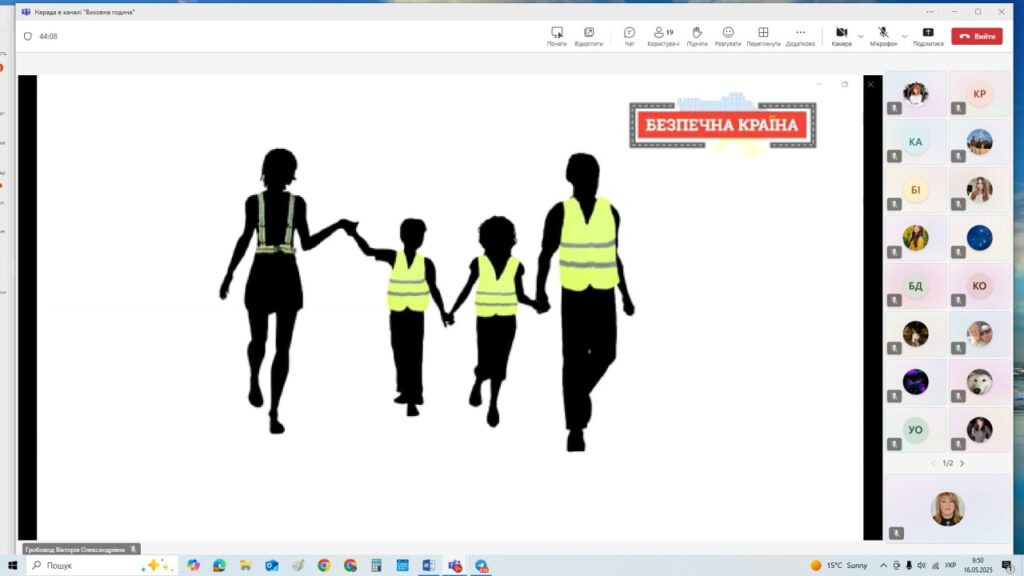Screen dimensions: 1024x576
Task: Share your screen via Поділитися
Action: (x=928, y=36)
